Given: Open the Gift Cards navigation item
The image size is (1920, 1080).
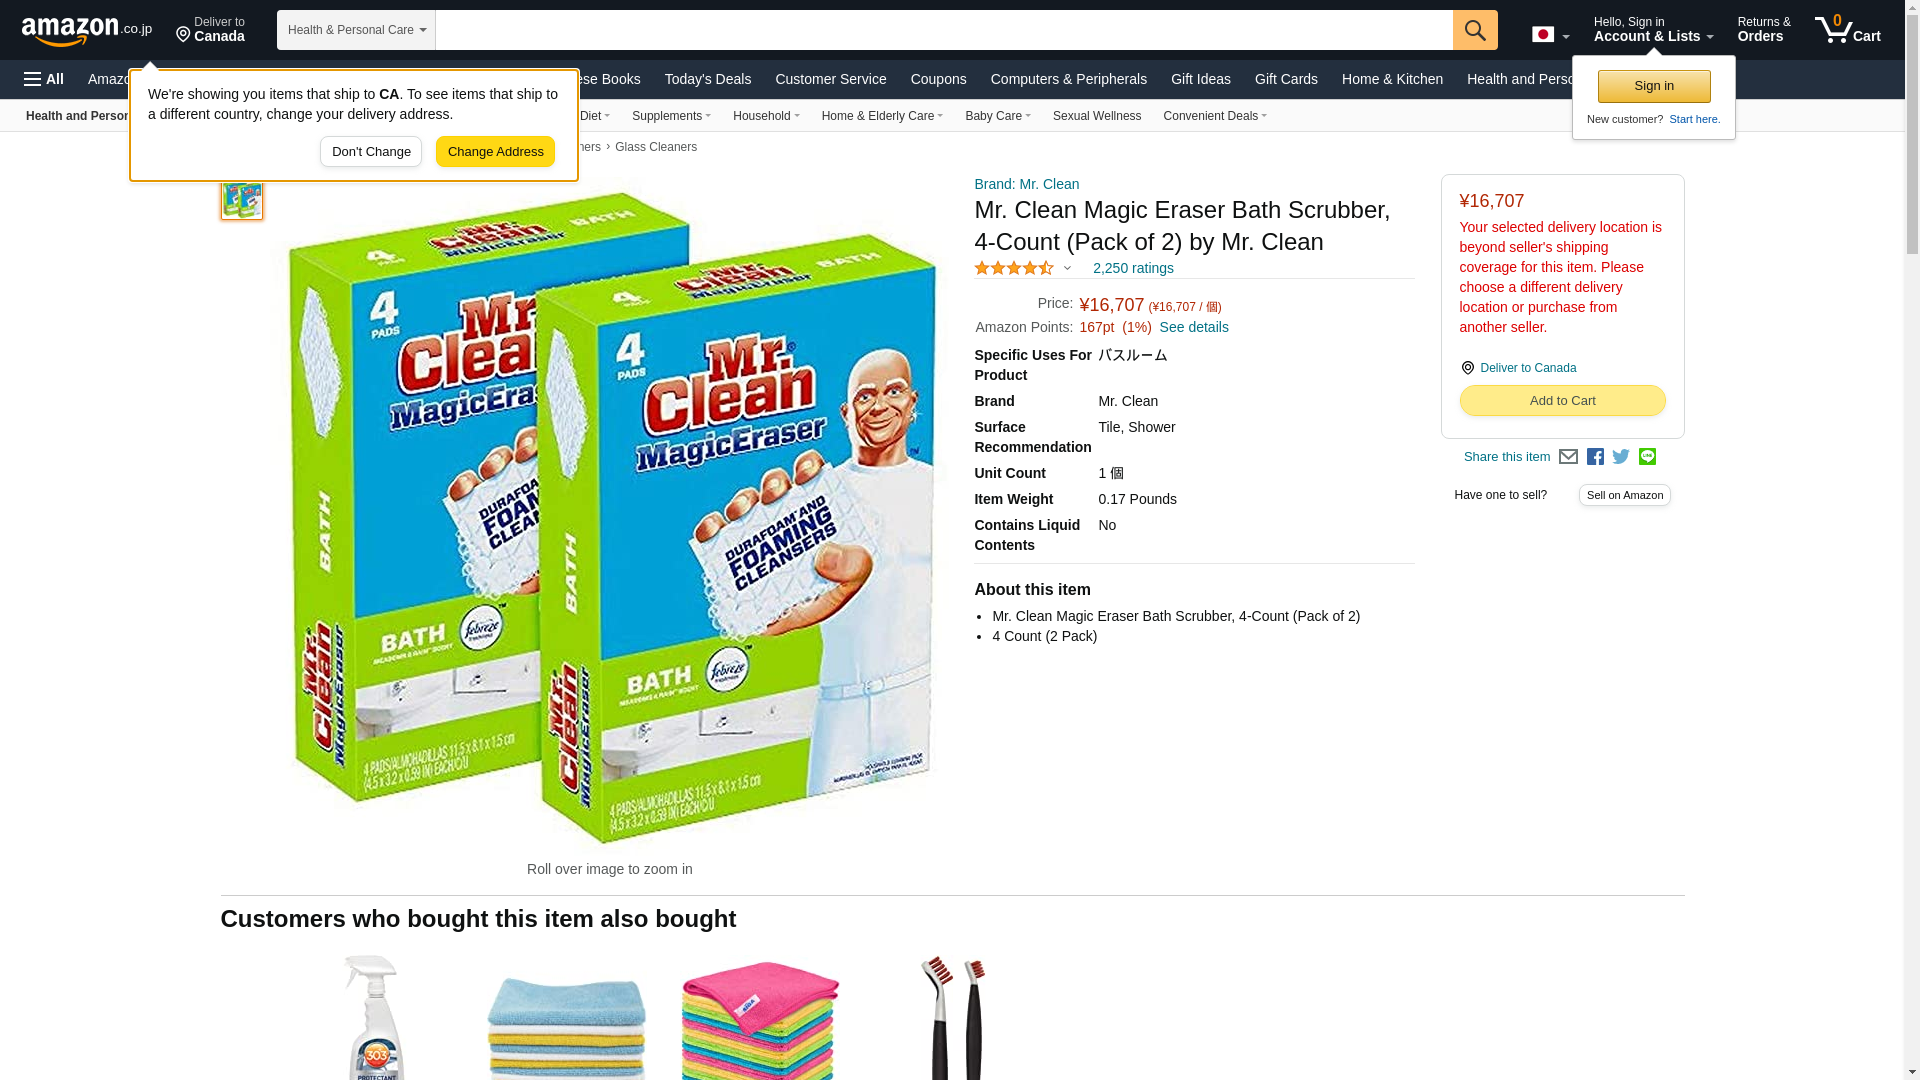Looking at the screenshot, I should point(1286,79).
